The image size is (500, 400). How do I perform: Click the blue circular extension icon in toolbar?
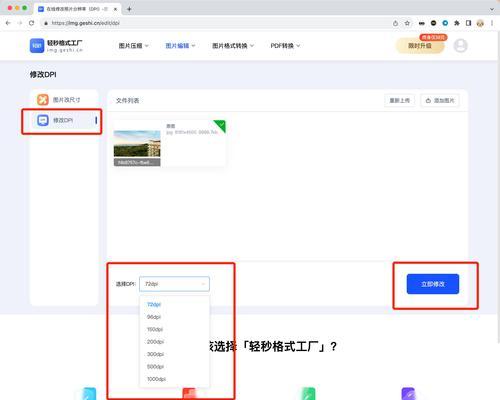pos(445,23)
